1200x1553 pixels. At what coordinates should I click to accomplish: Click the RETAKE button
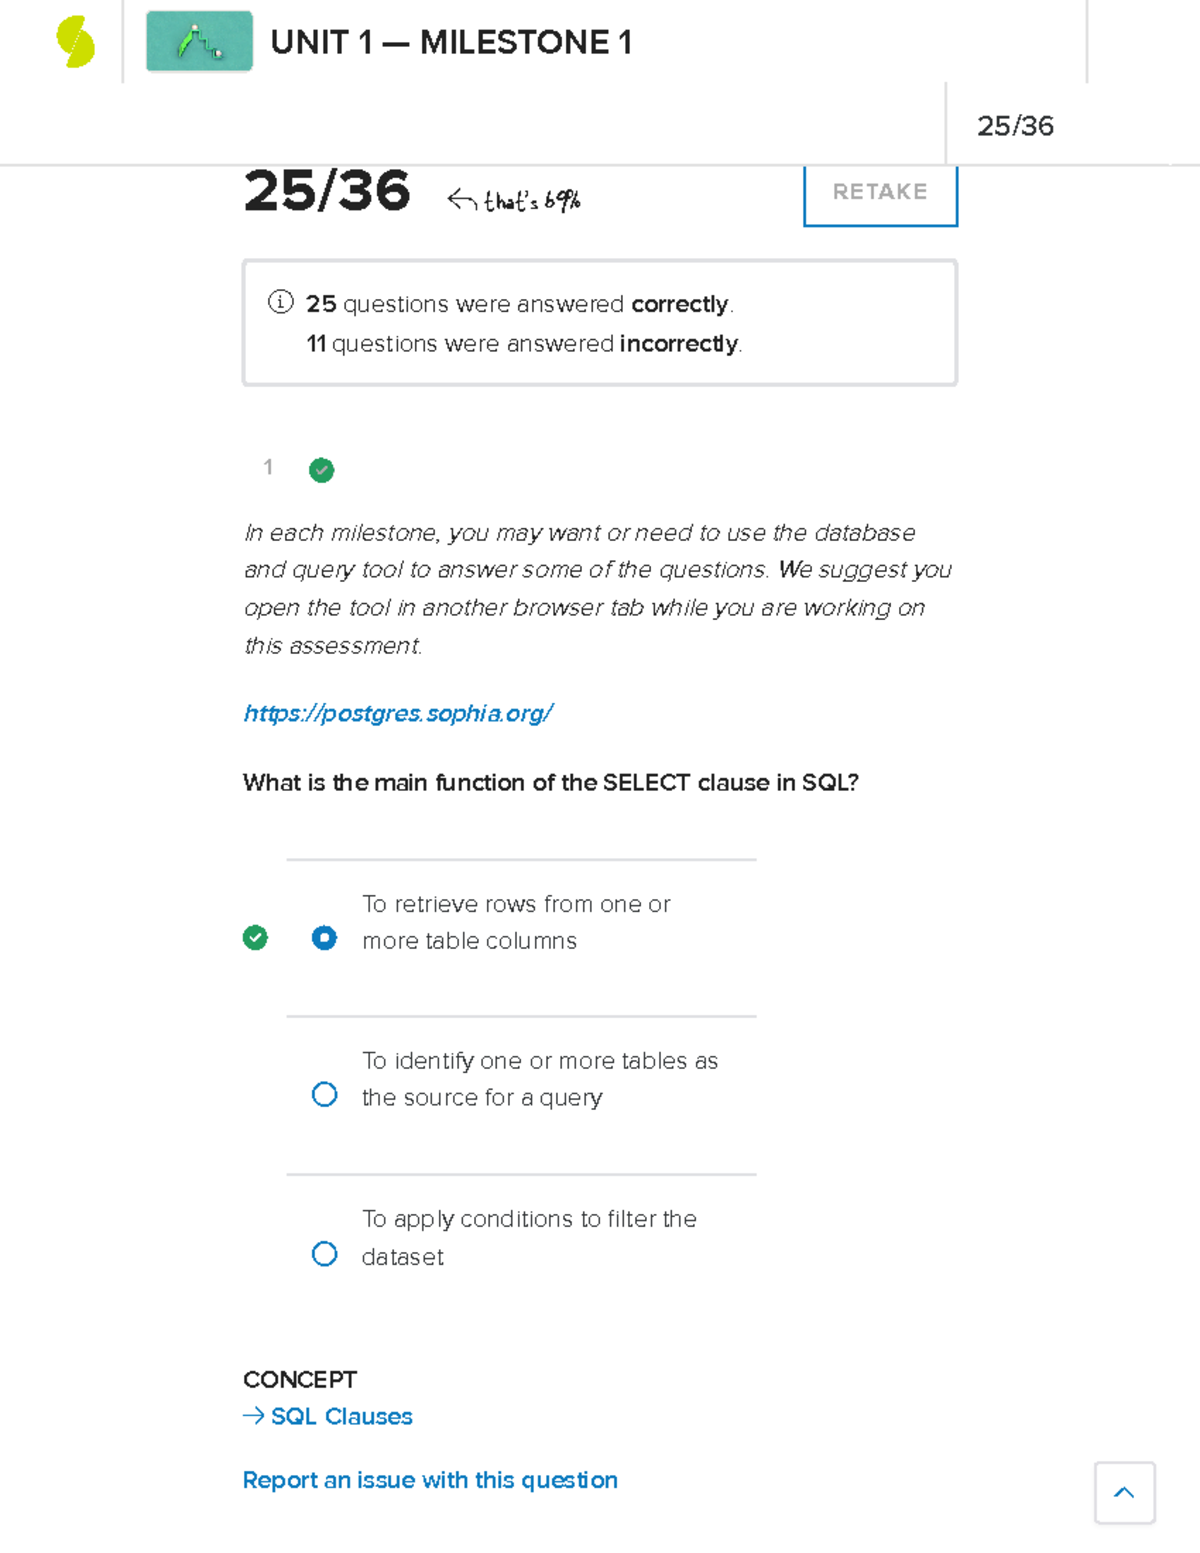coord(879,193)
